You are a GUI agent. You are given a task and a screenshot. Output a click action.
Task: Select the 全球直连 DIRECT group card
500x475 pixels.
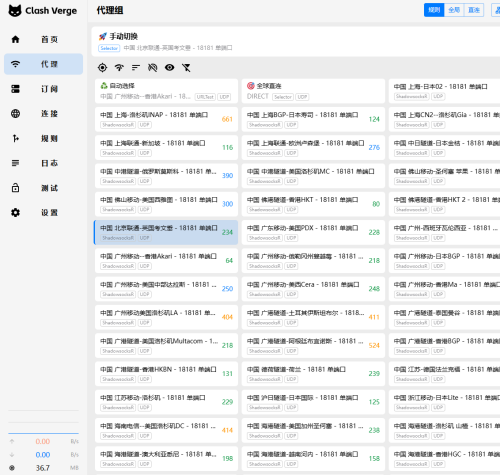(313, 91)
